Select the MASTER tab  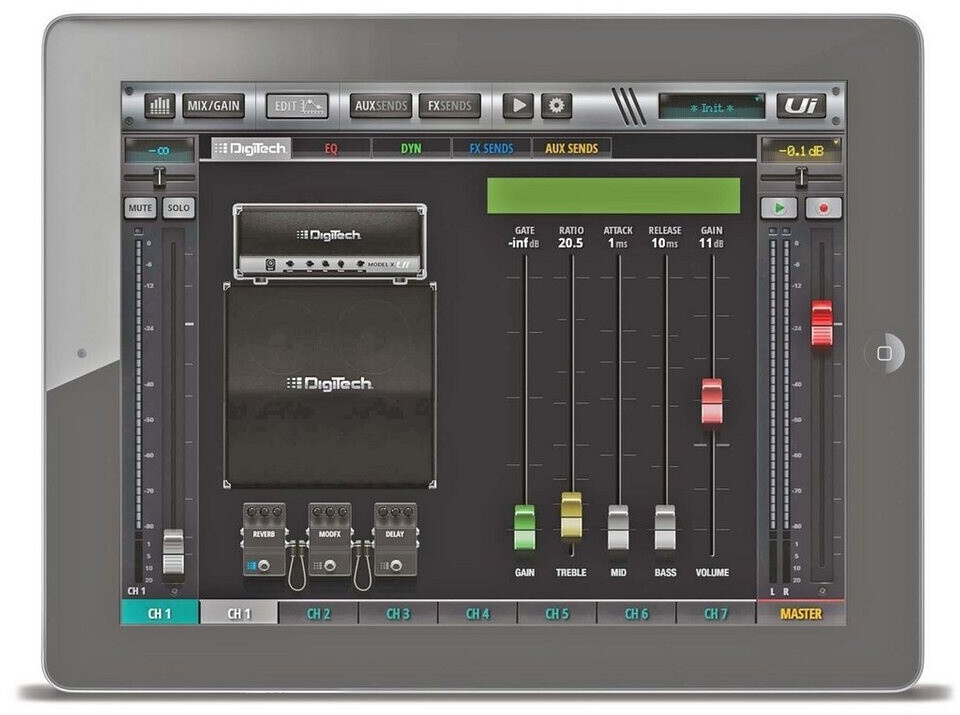pos(801,613)
